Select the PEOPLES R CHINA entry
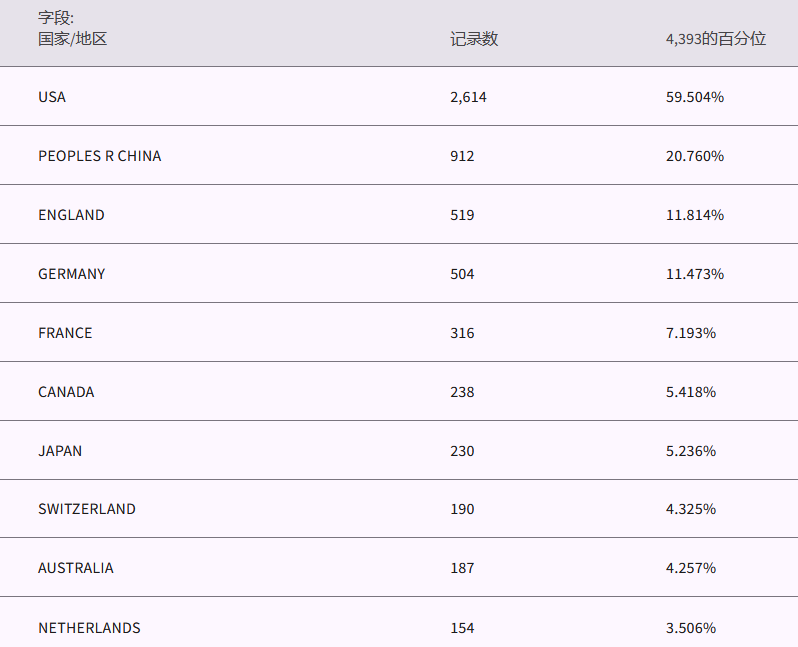This screenshot has width=798, height=647. pyautogui.click(x=99, y=156)
